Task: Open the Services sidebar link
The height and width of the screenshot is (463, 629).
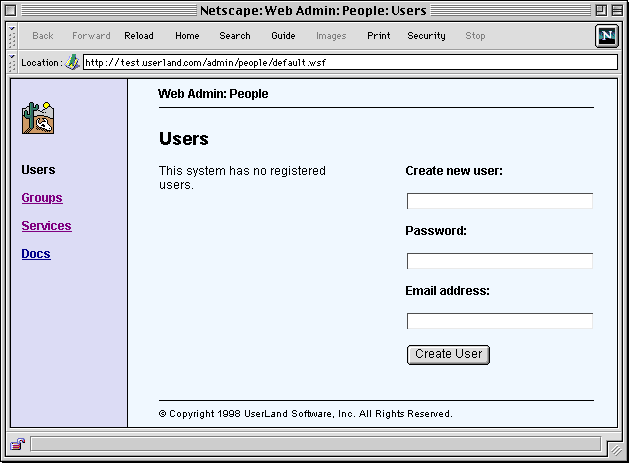Action: (x=46, y=226)
